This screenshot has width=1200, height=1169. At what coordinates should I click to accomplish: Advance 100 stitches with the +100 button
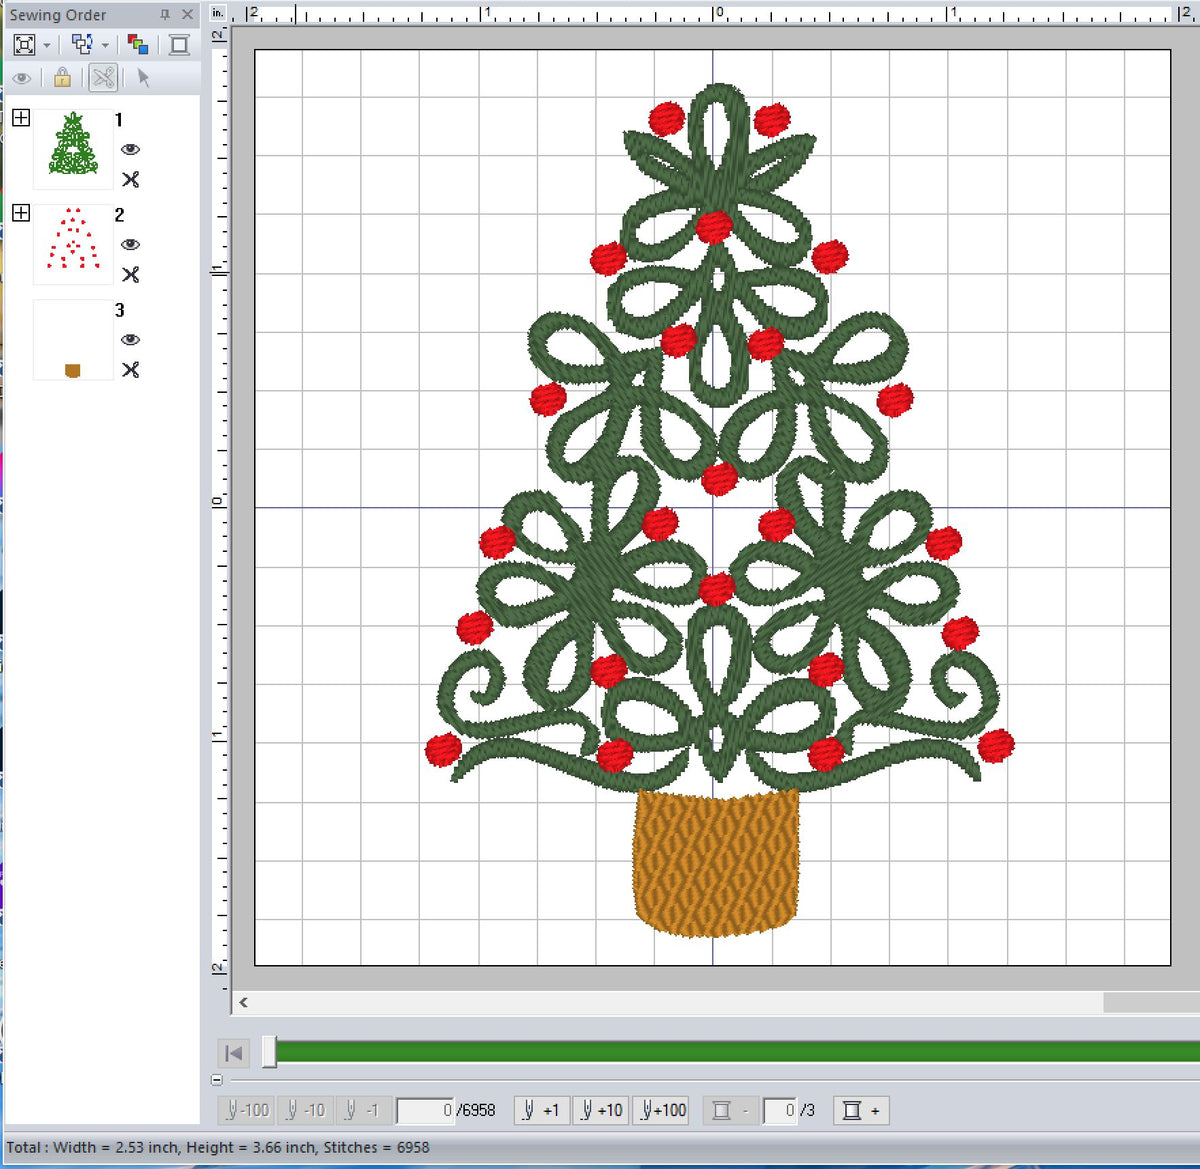[661, 1110]
